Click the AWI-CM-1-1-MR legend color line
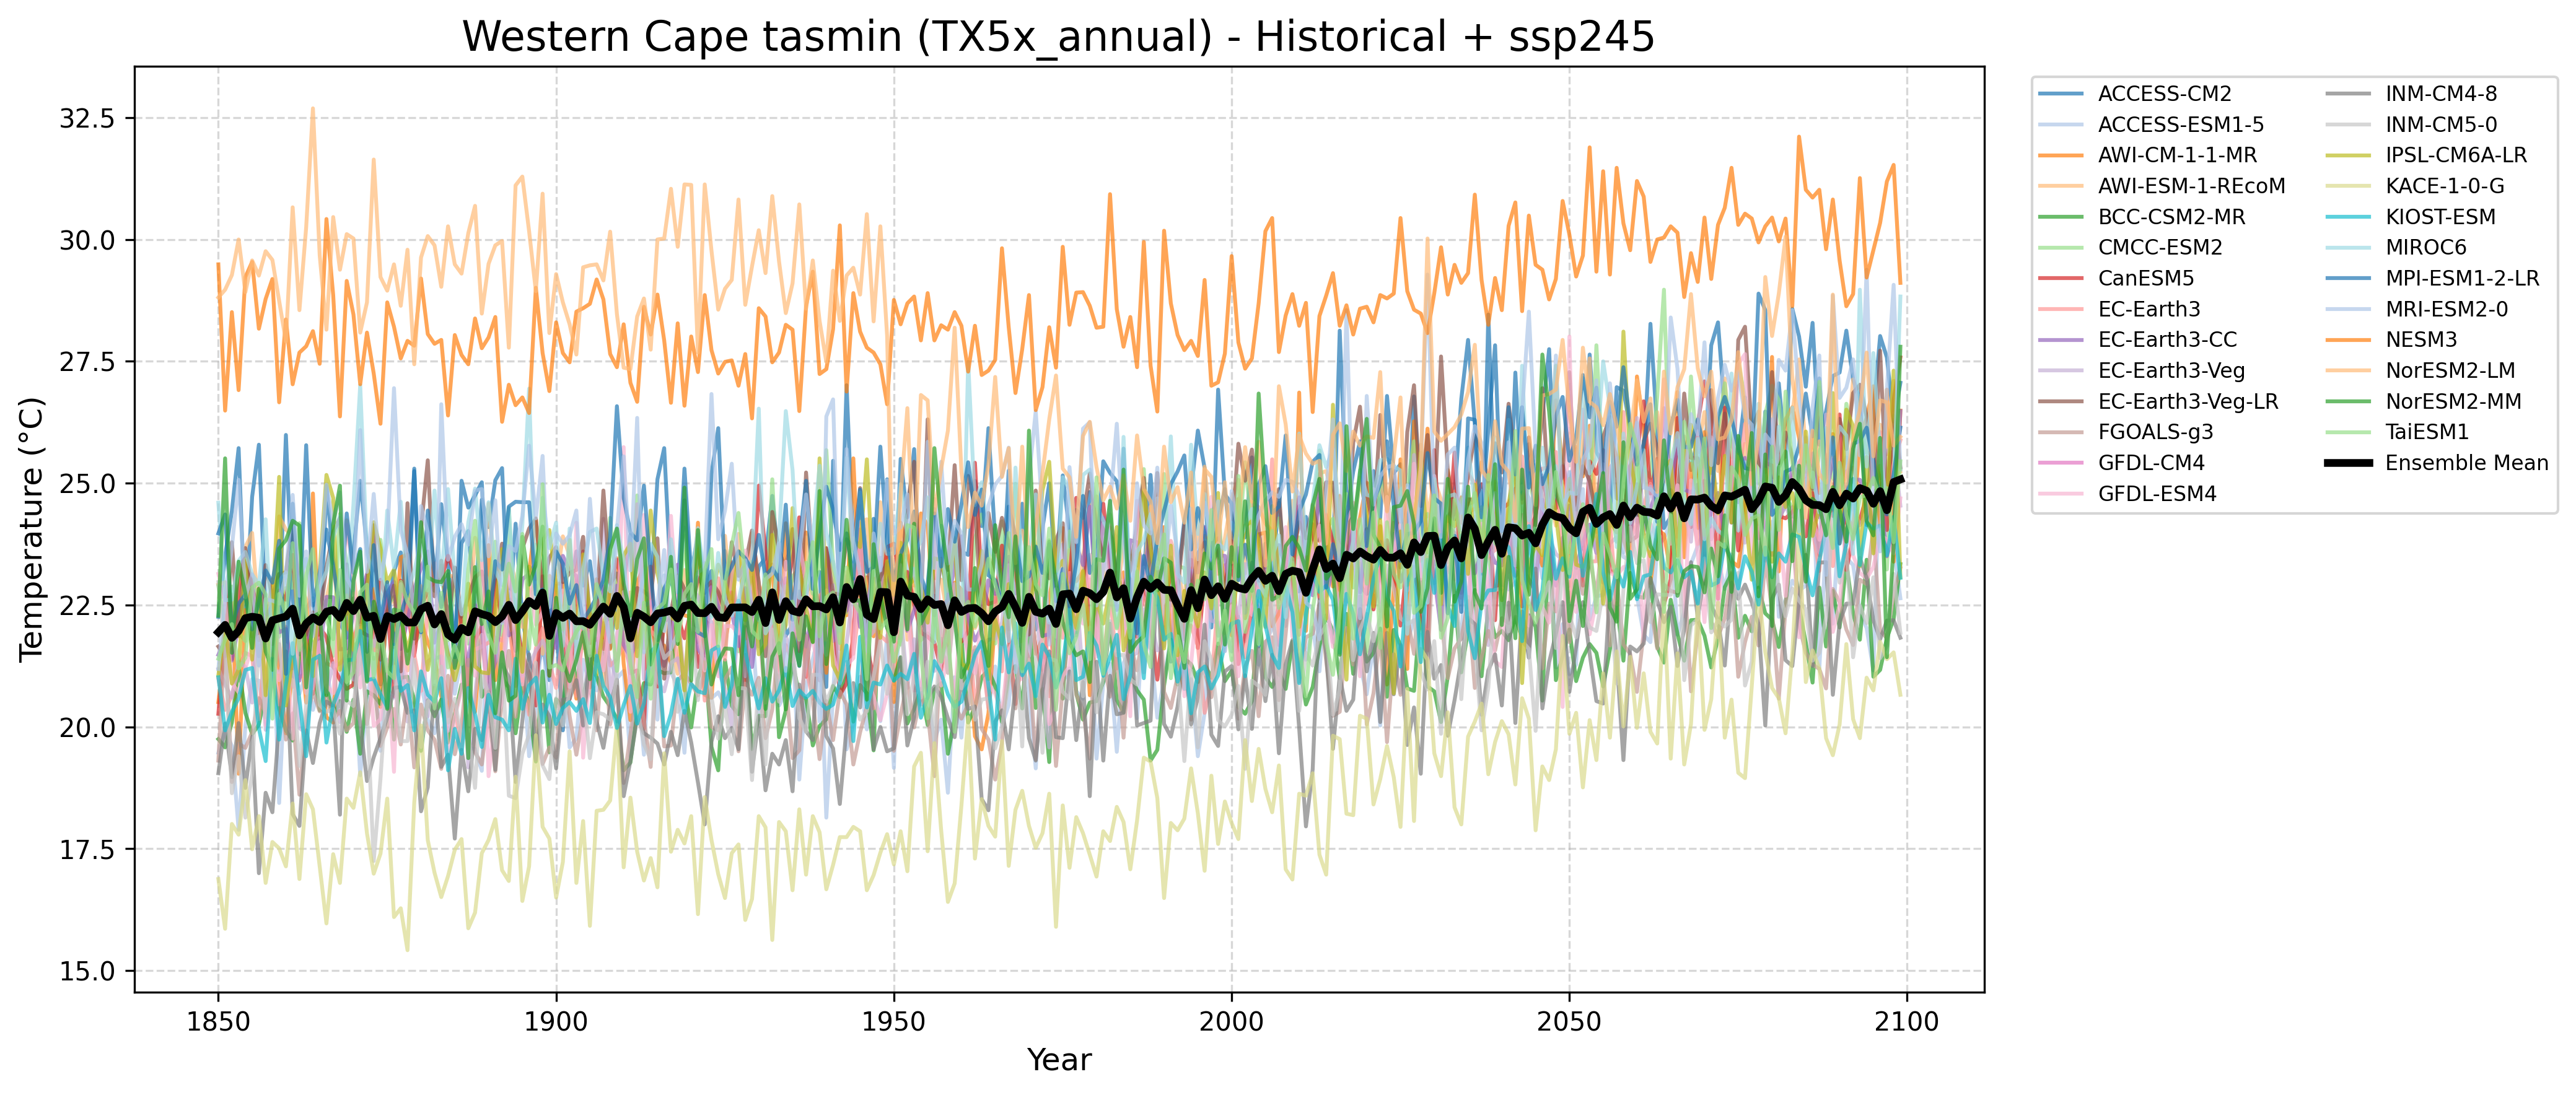Screen dimensions: 2576x1095 2061,155
